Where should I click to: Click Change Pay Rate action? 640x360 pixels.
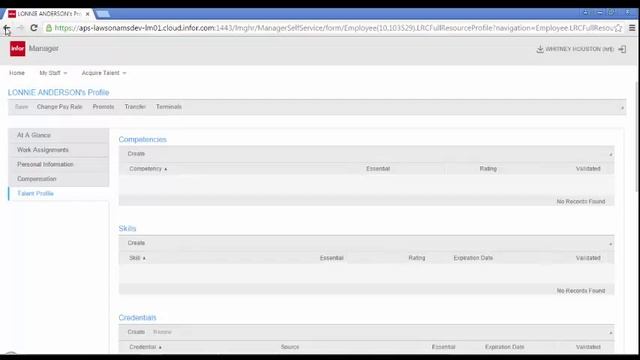tap(60, 107)
